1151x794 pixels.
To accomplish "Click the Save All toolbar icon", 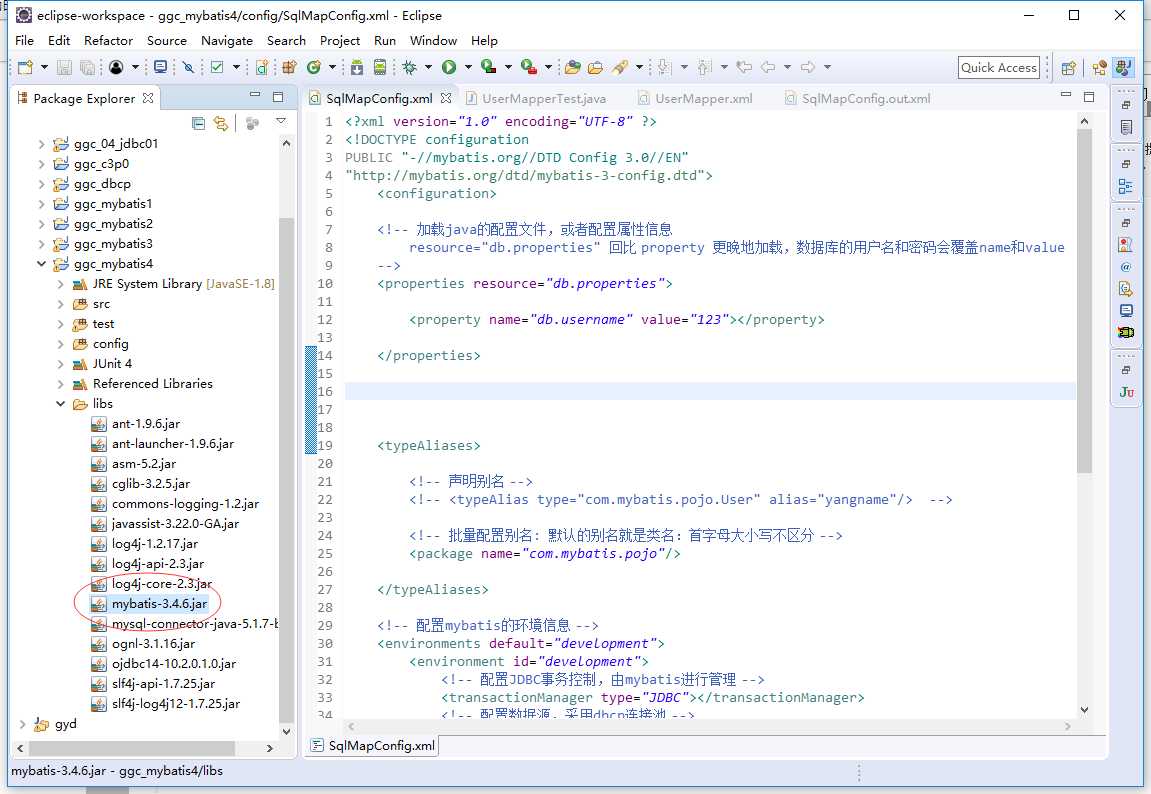I will coord(87,68).
